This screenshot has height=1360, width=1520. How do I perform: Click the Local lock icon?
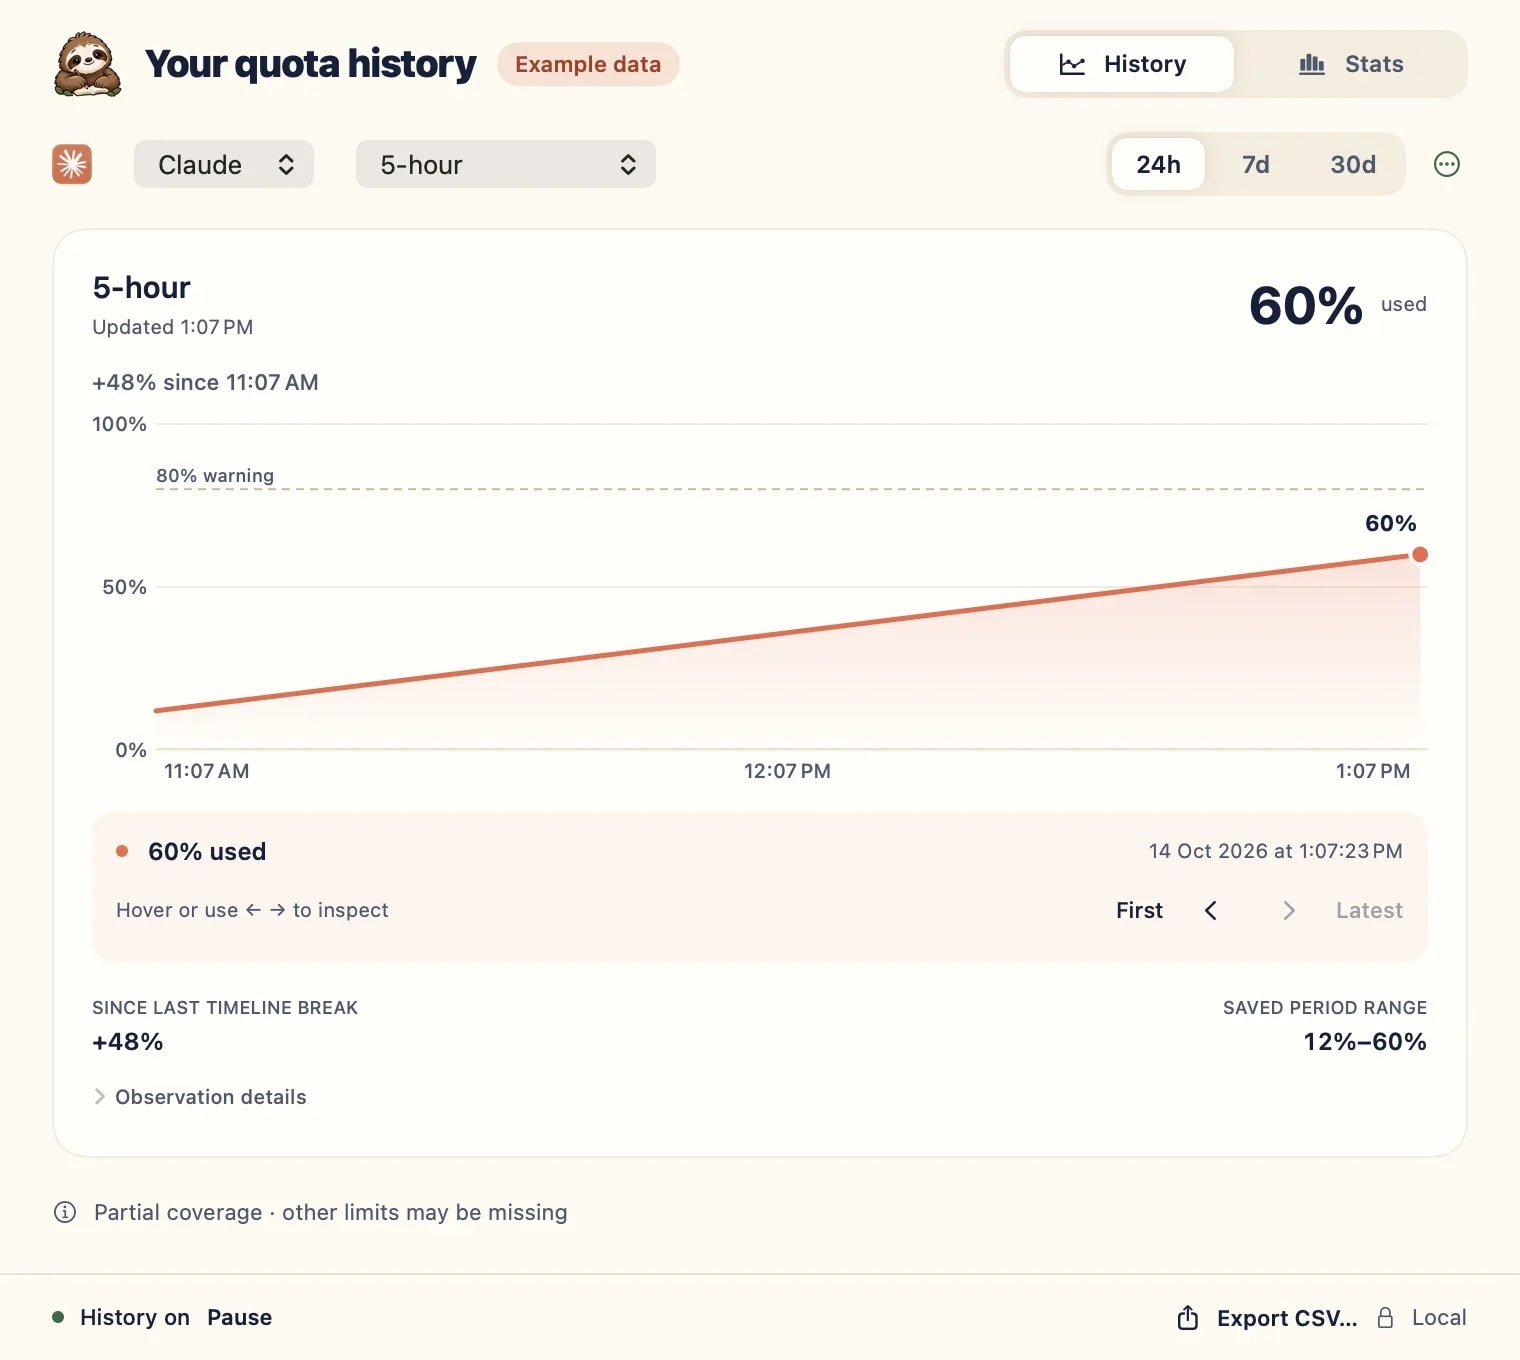[1385, 1317]
